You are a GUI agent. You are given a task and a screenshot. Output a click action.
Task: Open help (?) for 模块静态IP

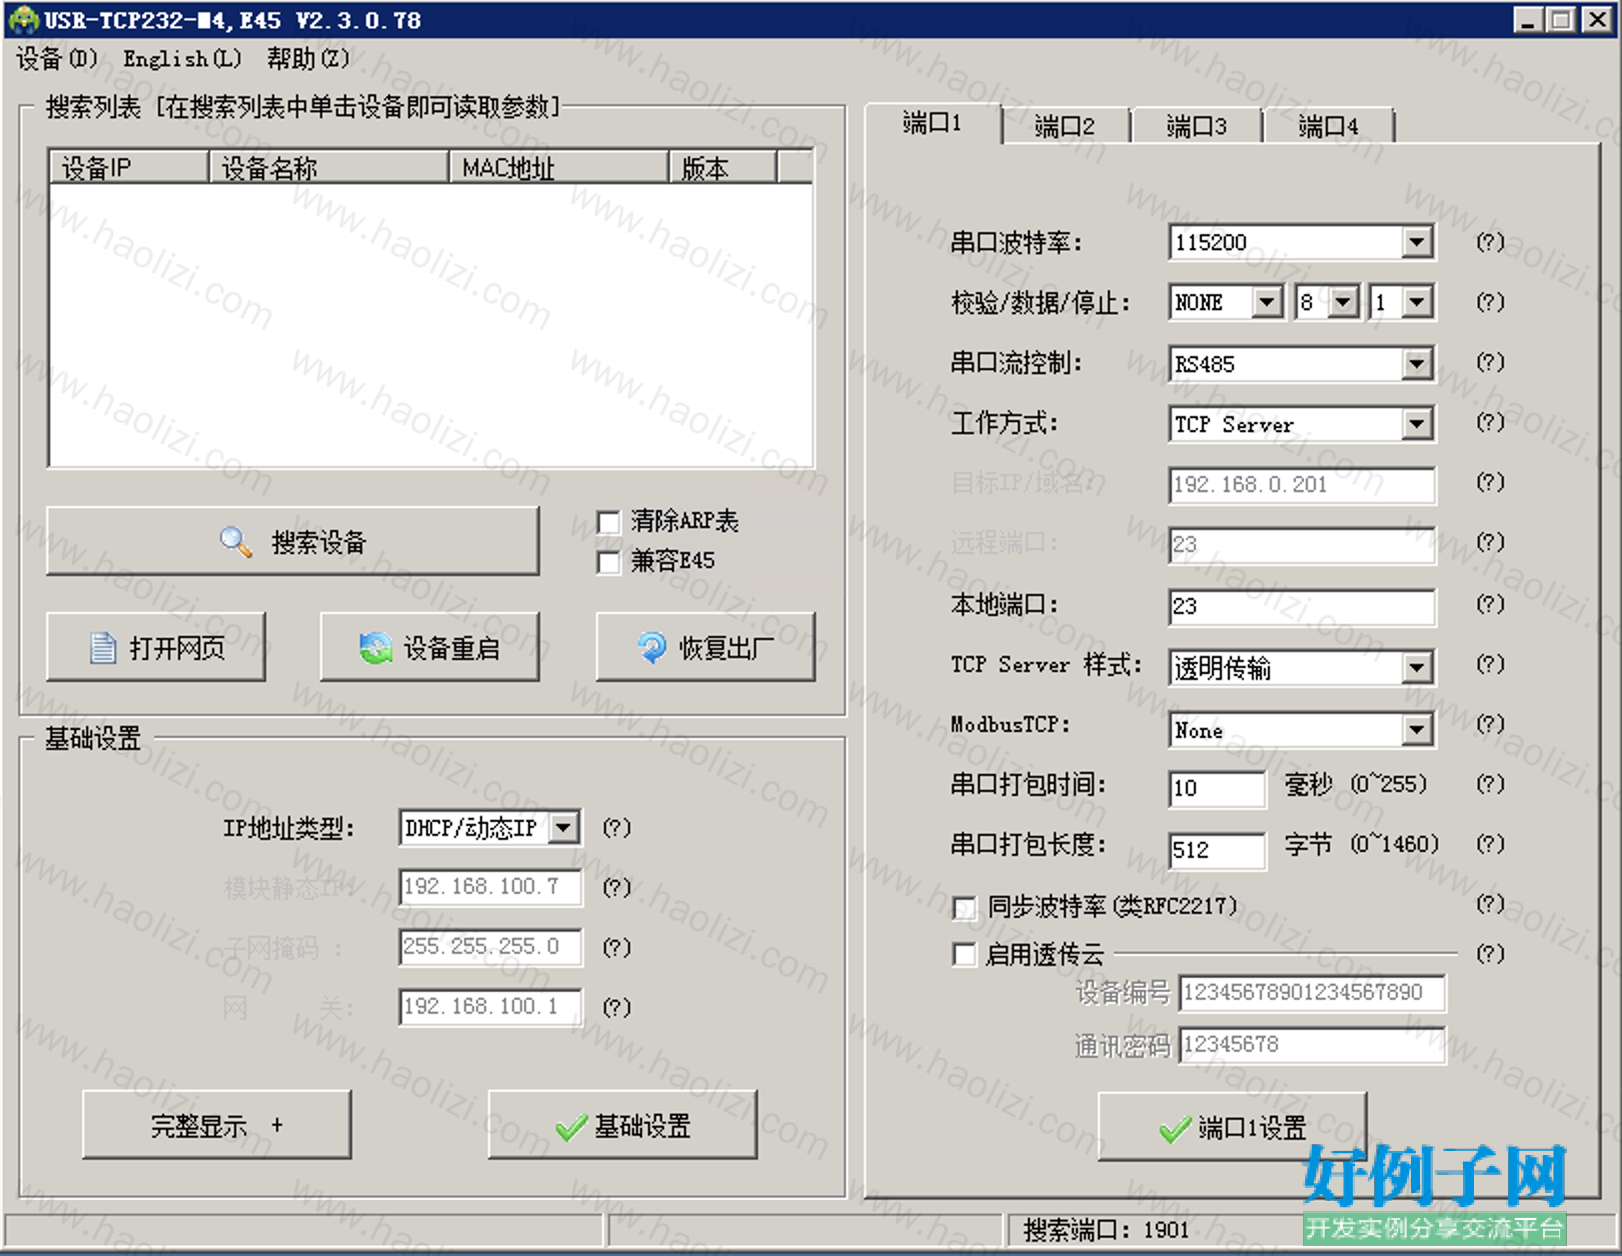pyautogui.click(x=616, y=887)
